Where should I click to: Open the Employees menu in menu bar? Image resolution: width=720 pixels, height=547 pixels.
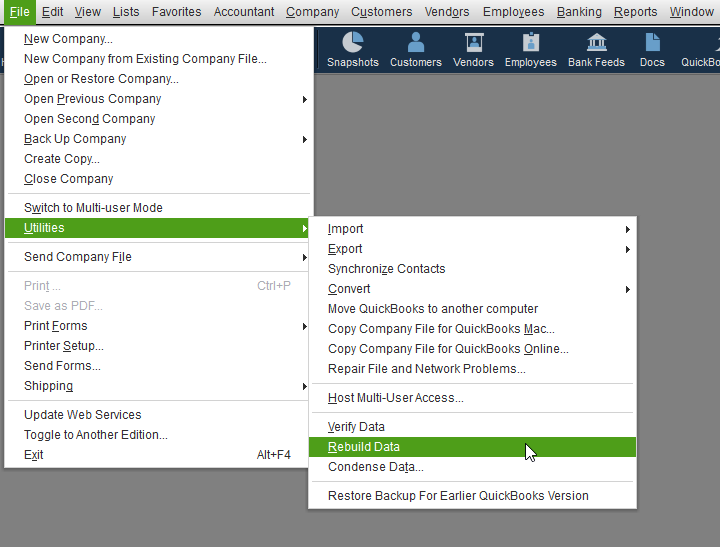(513, 11)
